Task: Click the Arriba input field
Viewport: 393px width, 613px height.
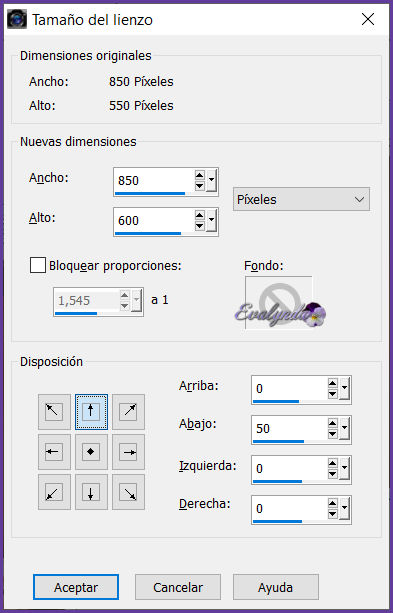Action: click(289, 389)
